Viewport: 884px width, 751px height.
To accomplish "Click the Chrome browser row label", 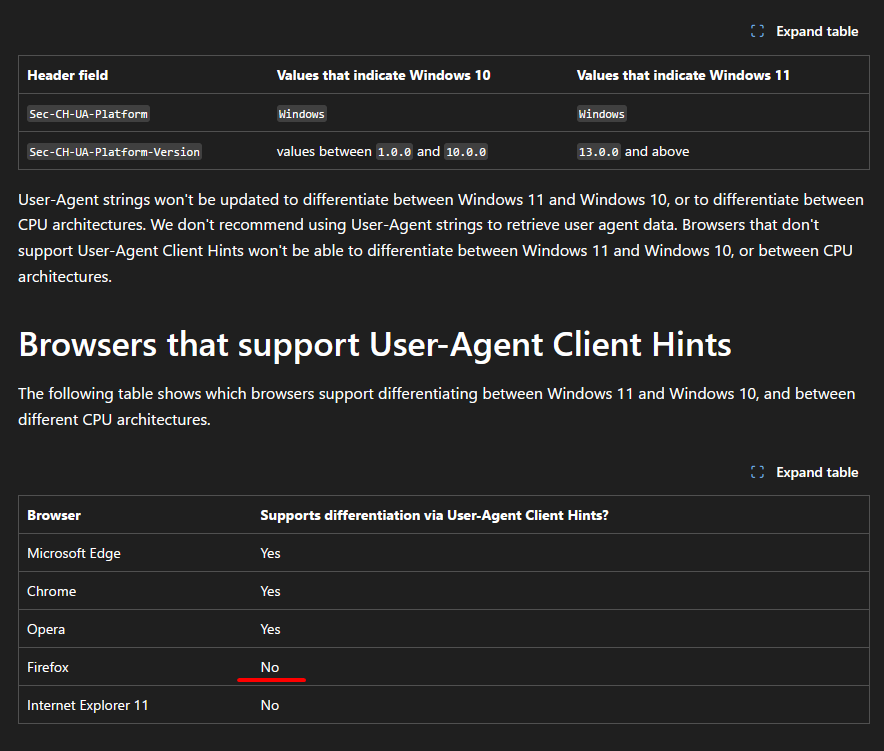I will [x=51, y=591].
